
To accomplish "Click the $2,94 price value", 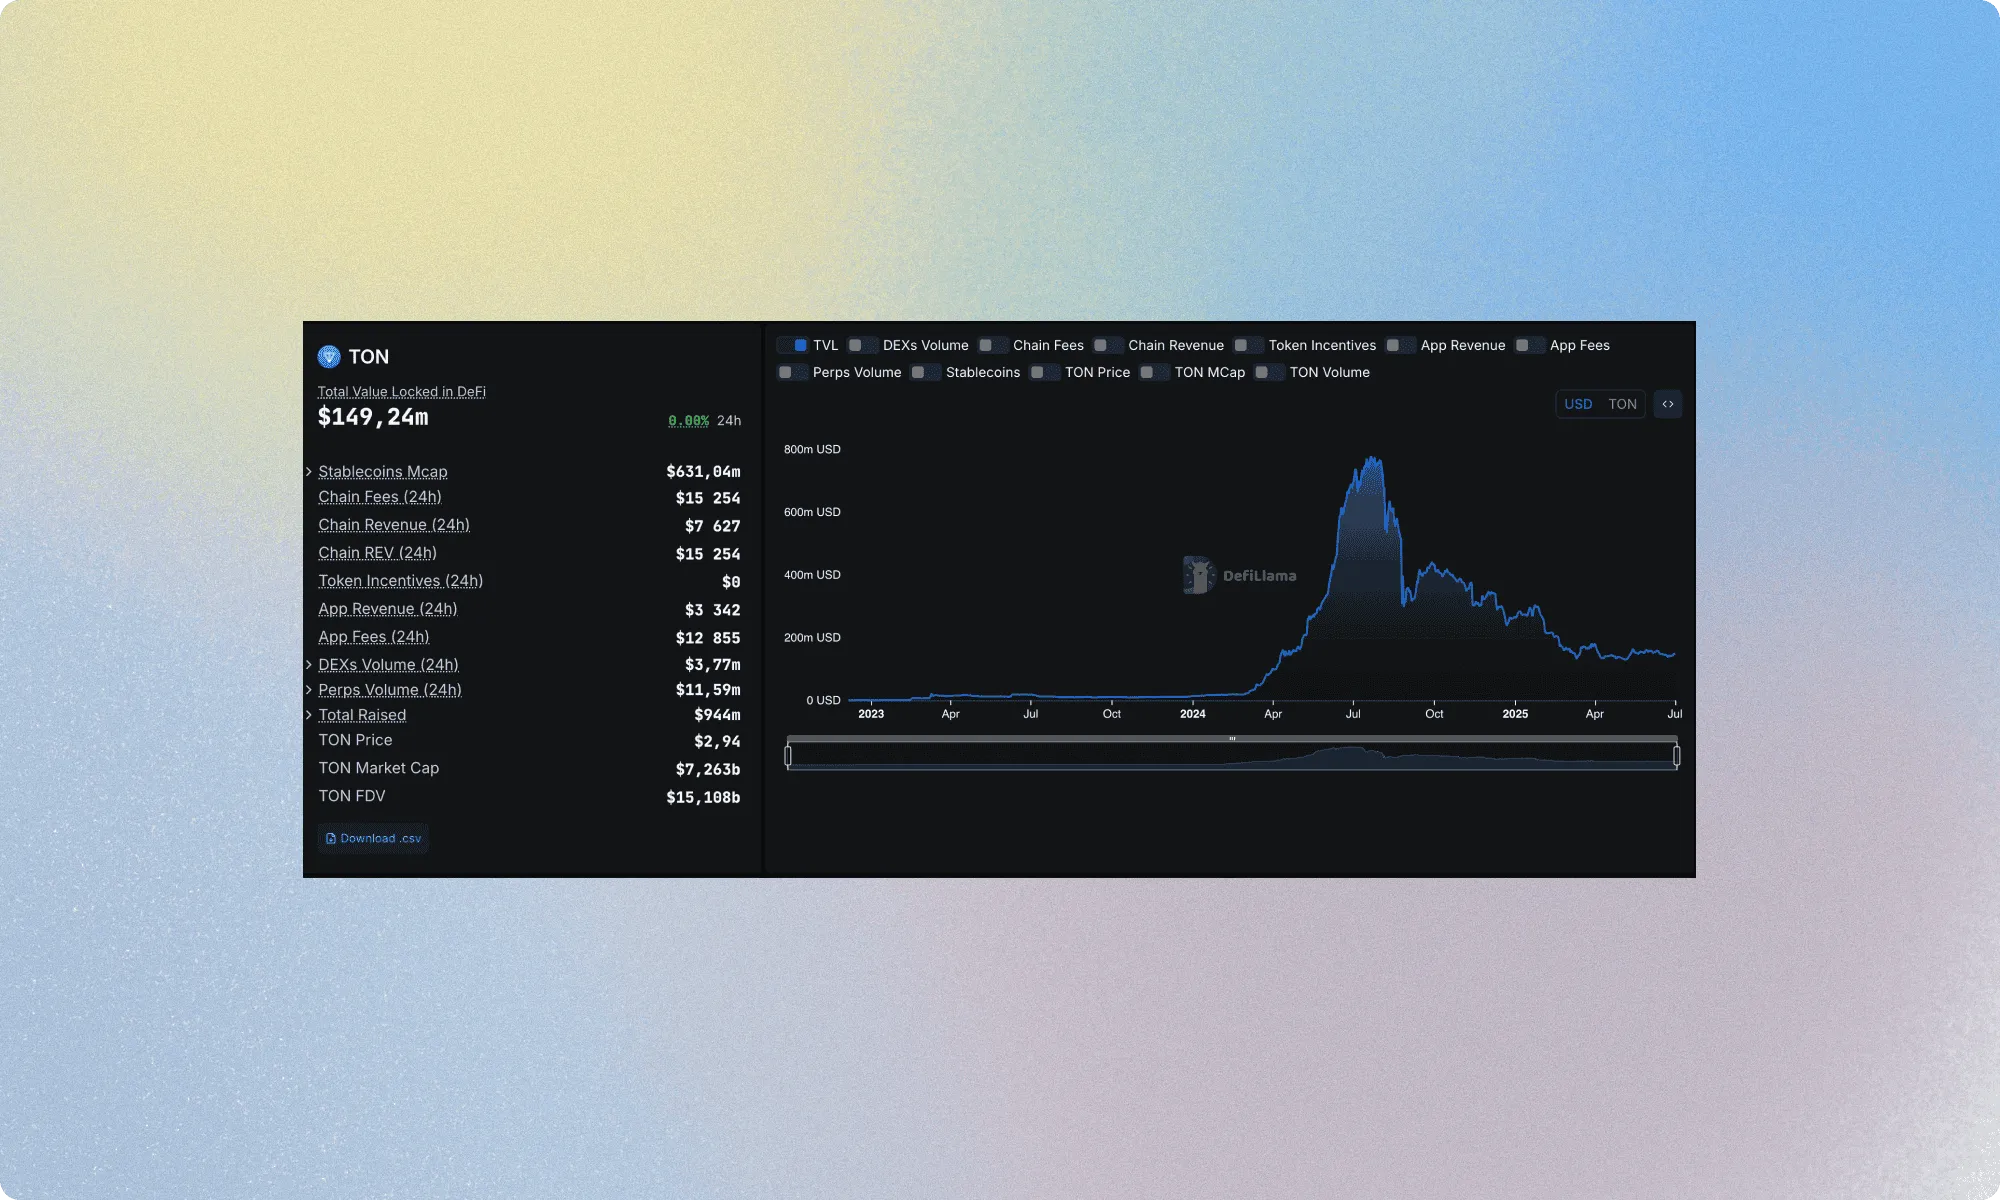I will click(717, 742).
